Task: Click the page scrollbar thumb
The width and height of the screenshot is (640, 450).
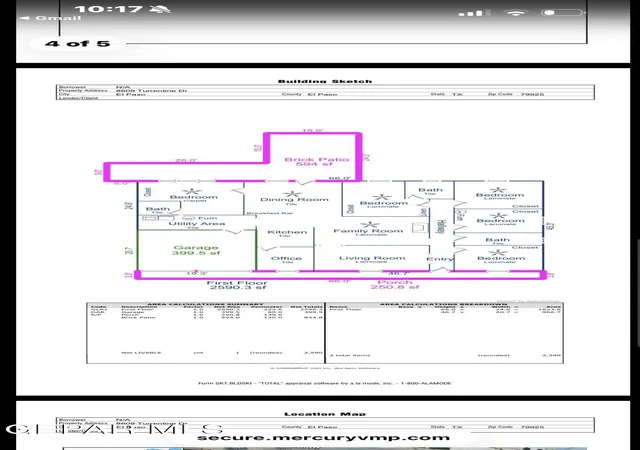Action: click(638, 293)
